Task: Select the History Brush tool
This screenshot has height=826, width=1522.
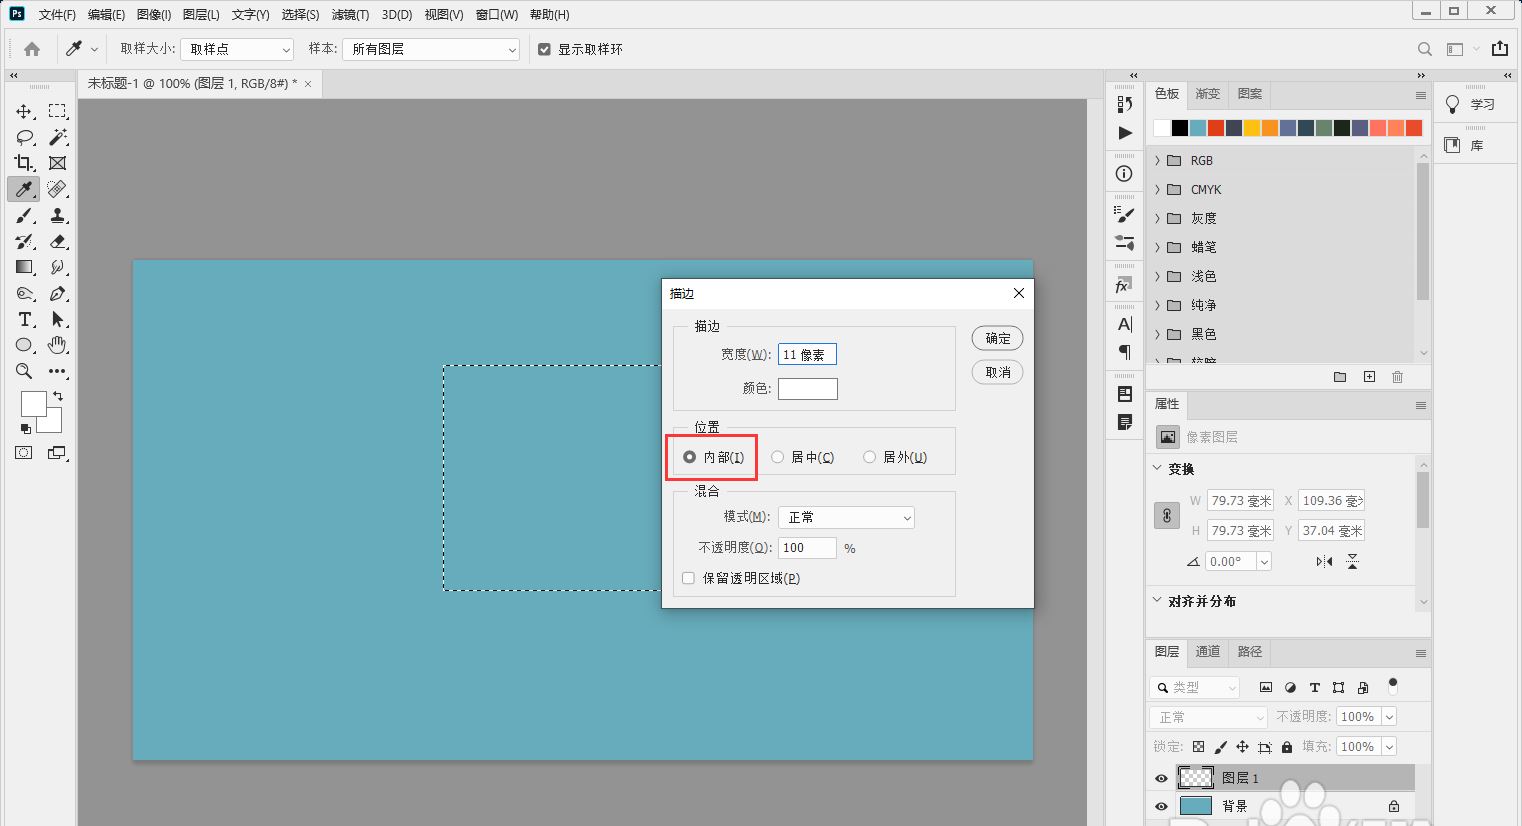Action: [24, 241]
